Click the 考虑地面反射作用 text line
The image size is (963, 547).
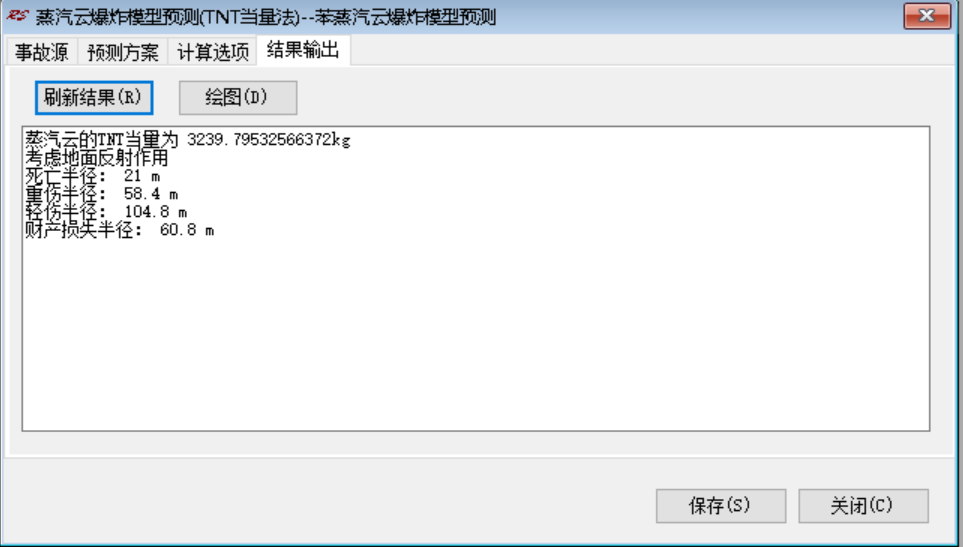(96, 158)
